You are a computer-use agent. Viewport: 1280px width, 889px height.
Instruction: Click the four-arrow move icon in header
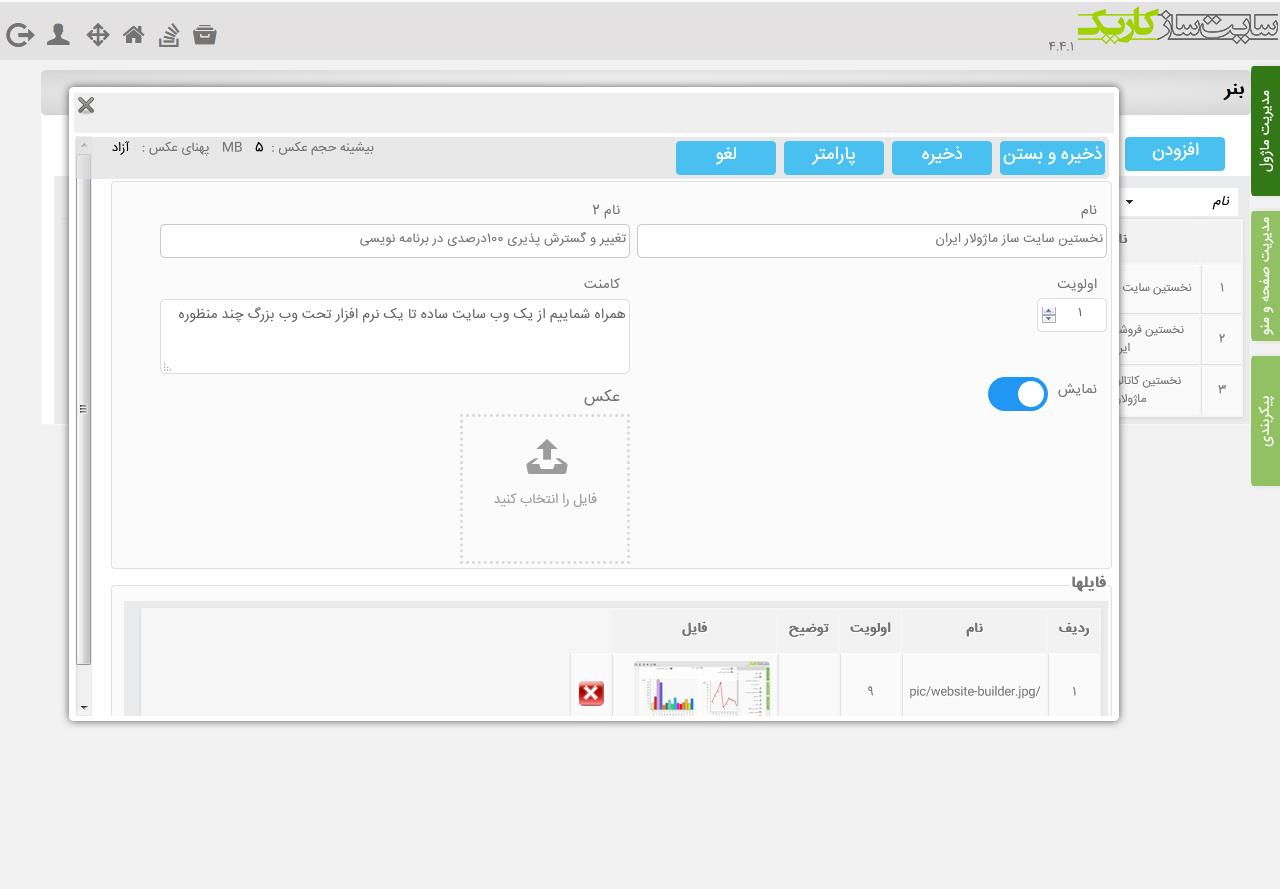click(x=97, y=35)
